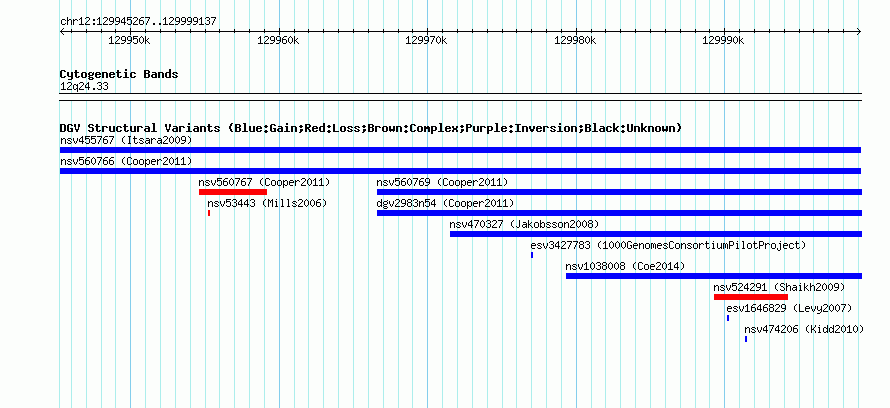Open the esv1646829 (Levy2007) variant label

[790, 308]
